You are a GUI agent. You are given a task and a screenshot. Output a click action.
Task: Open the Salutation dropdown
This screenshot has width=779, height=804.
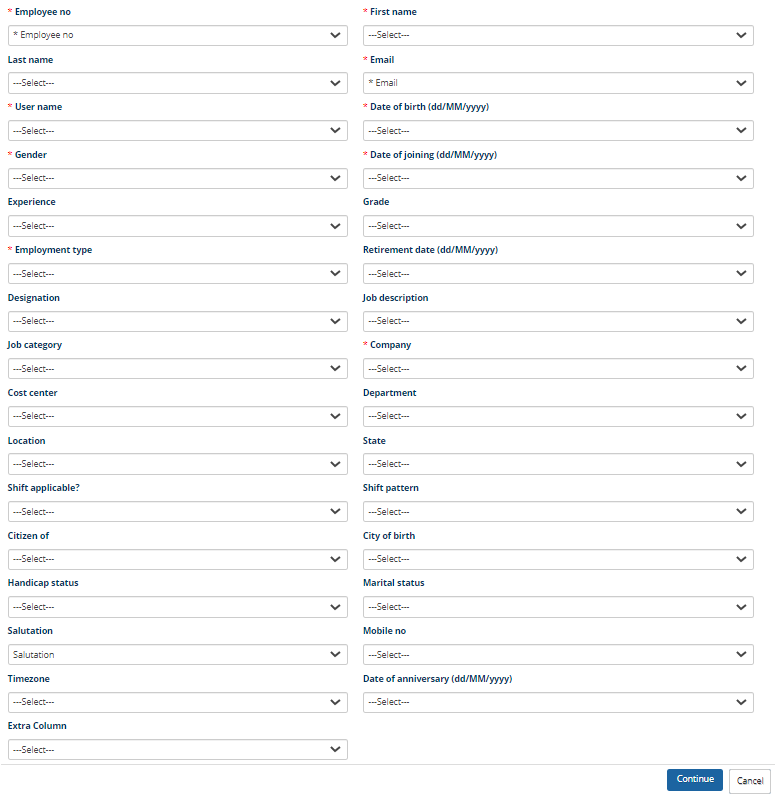178,655
